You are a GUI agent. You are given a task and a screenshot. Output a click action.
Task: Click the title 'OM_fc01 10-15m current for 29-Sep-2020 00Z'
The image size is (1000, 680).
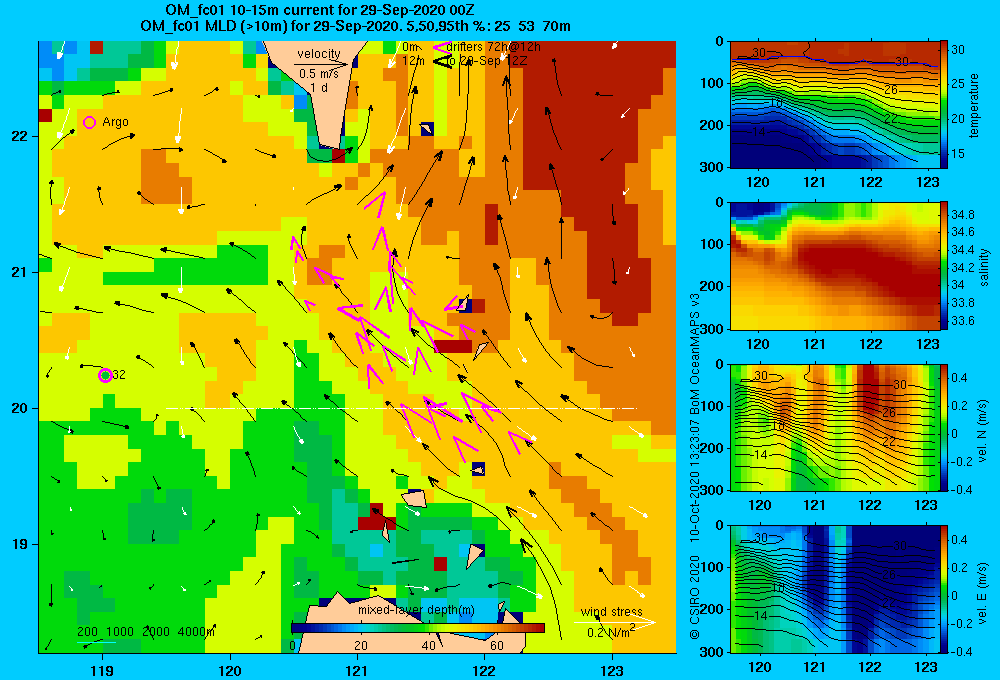point(320,10)
